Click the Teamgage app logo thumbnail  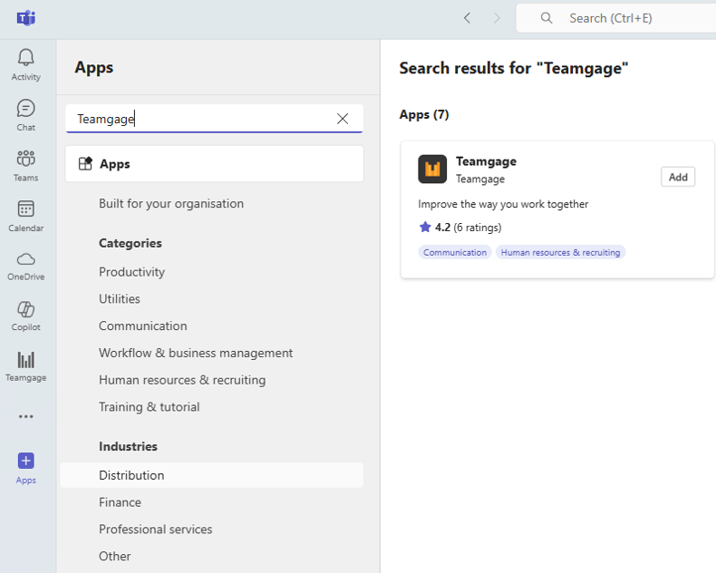click(x=432, y=170)
